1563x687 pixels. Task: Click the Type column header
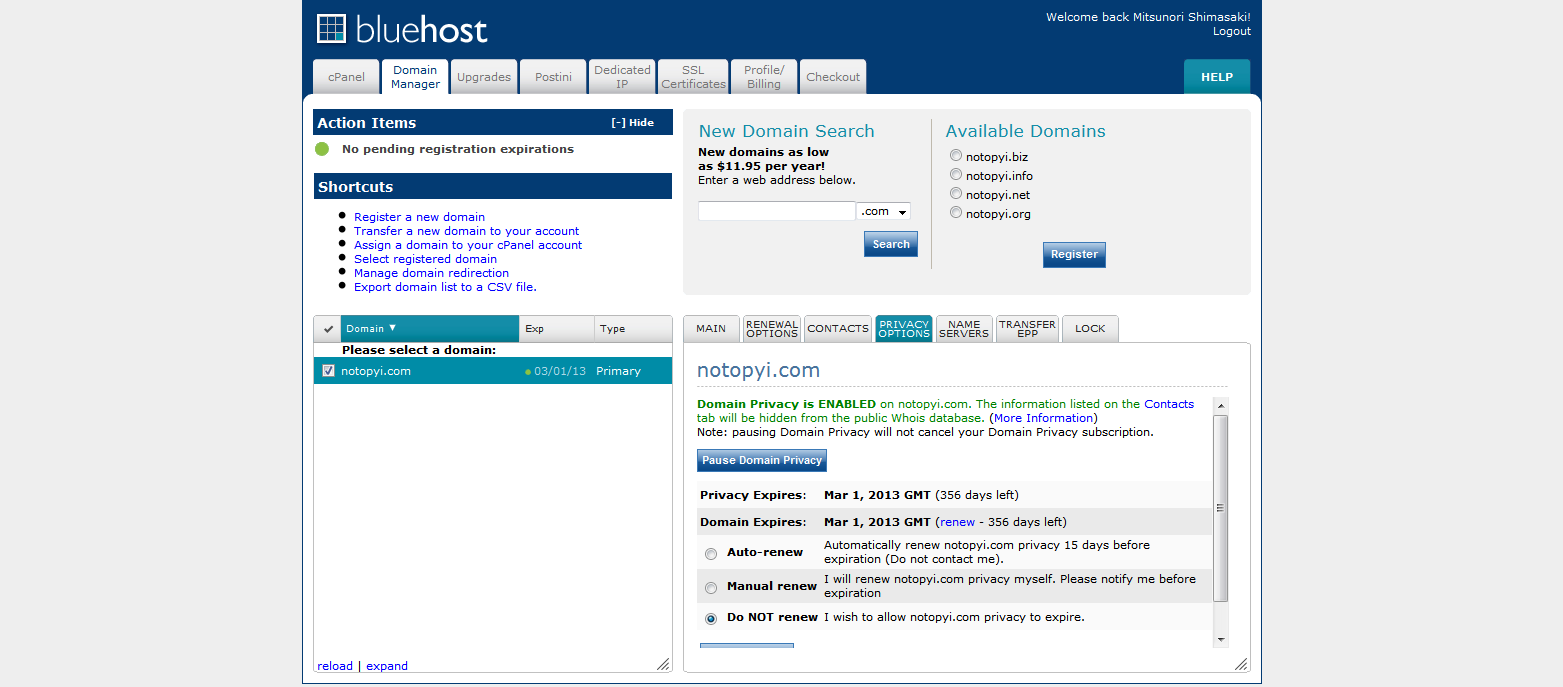(x=633, y=328)
